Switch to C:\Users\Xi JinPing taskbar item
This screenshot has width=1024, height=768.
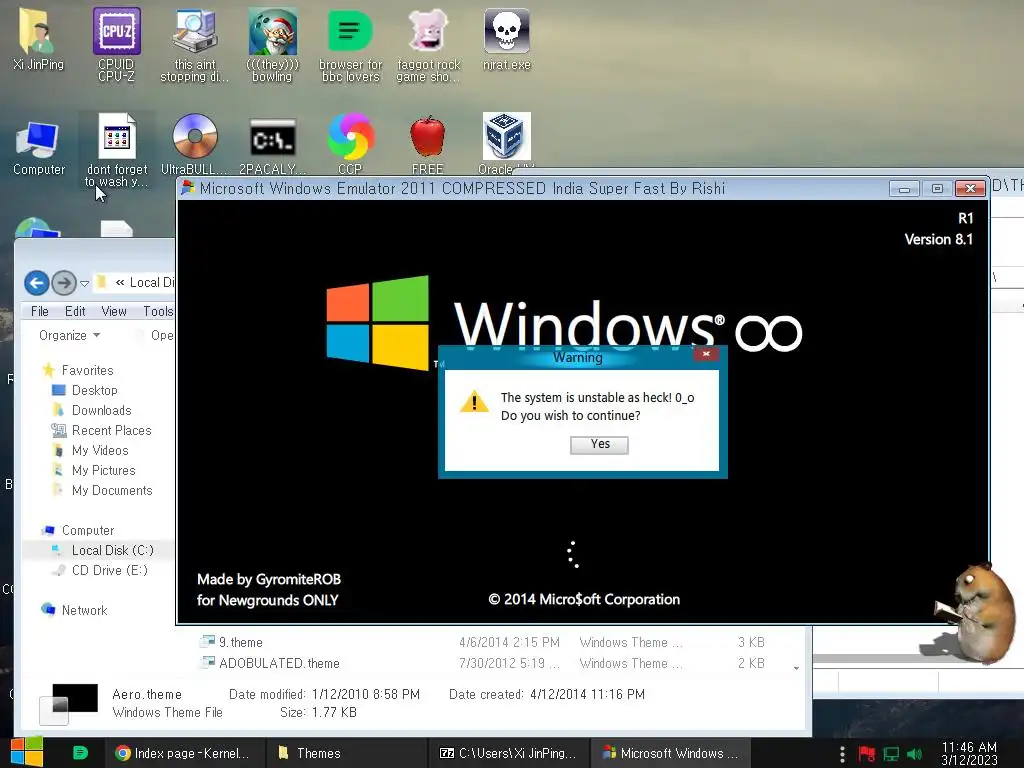(x=509, y=753)
